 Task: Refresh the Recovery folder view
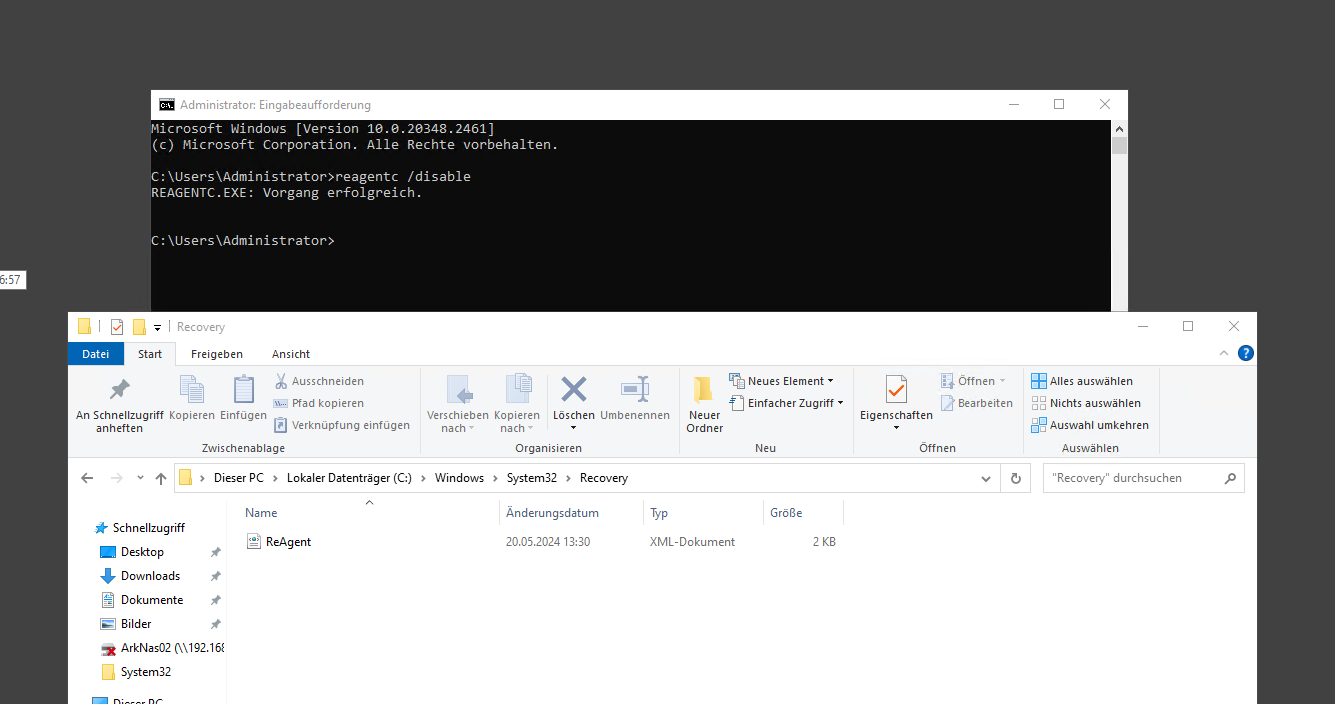(x=1015, y=478)
